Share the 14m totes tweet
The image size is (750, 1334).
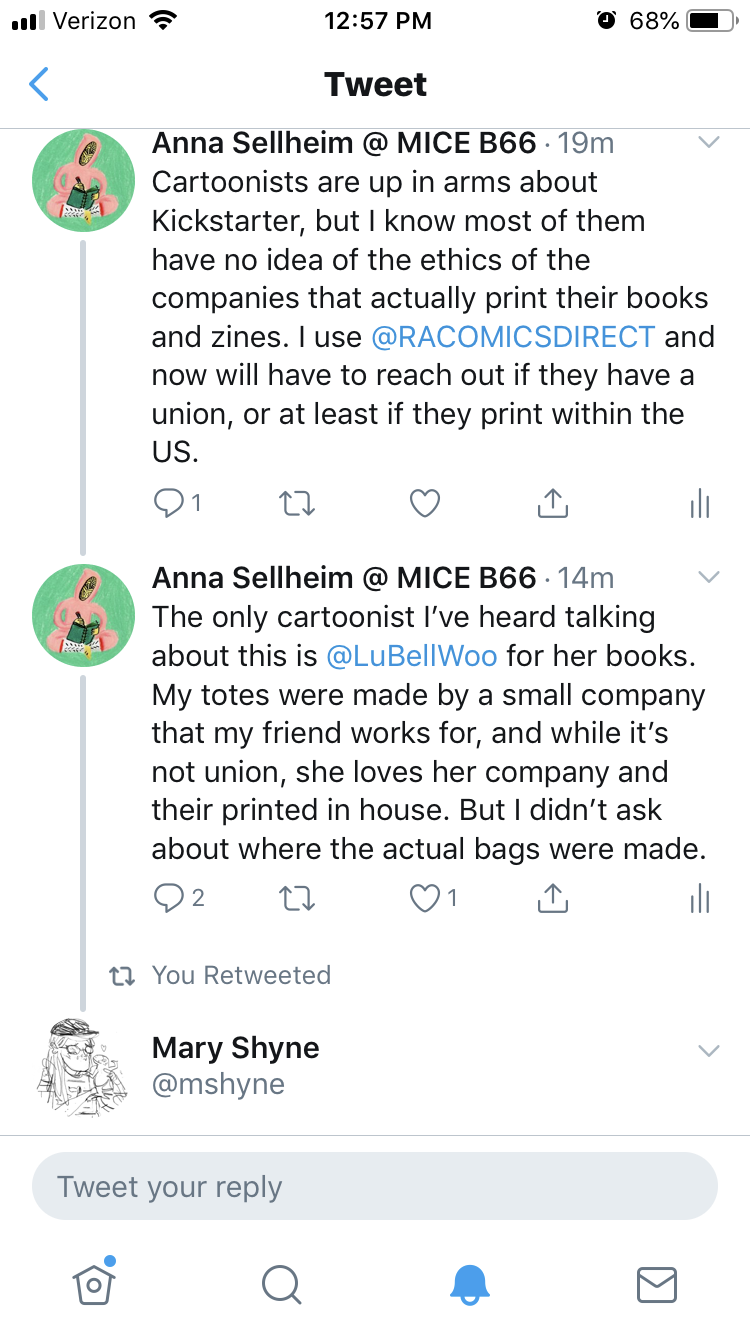[553, 898]
